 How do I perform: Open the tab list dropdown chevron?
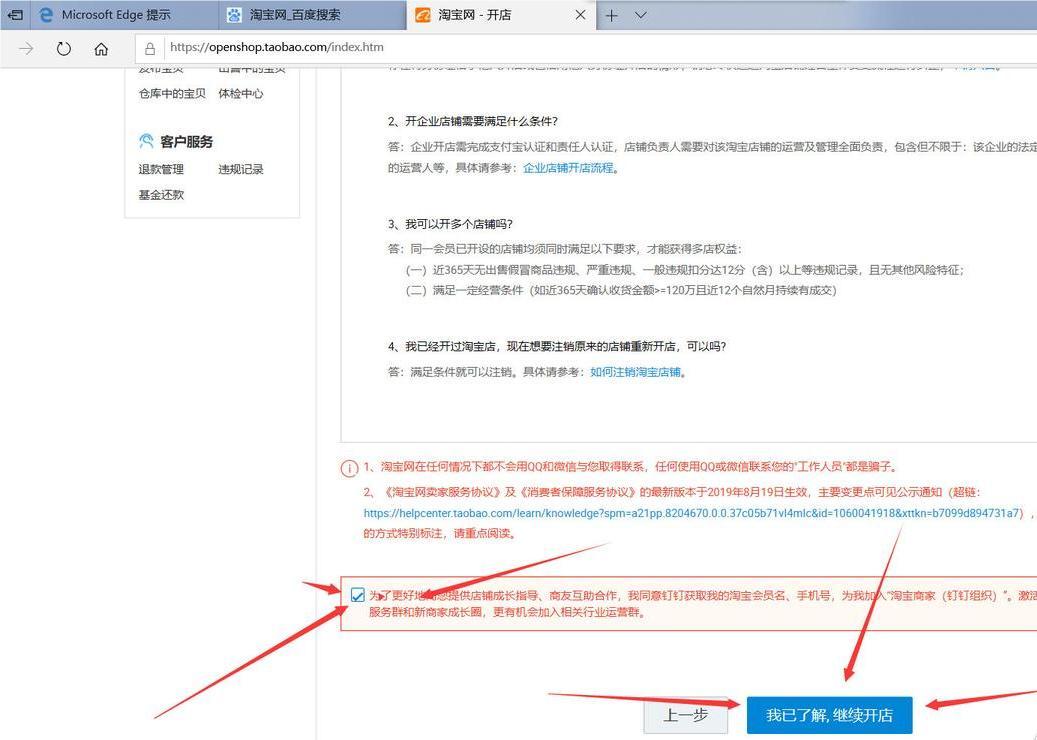coord(641,14)
